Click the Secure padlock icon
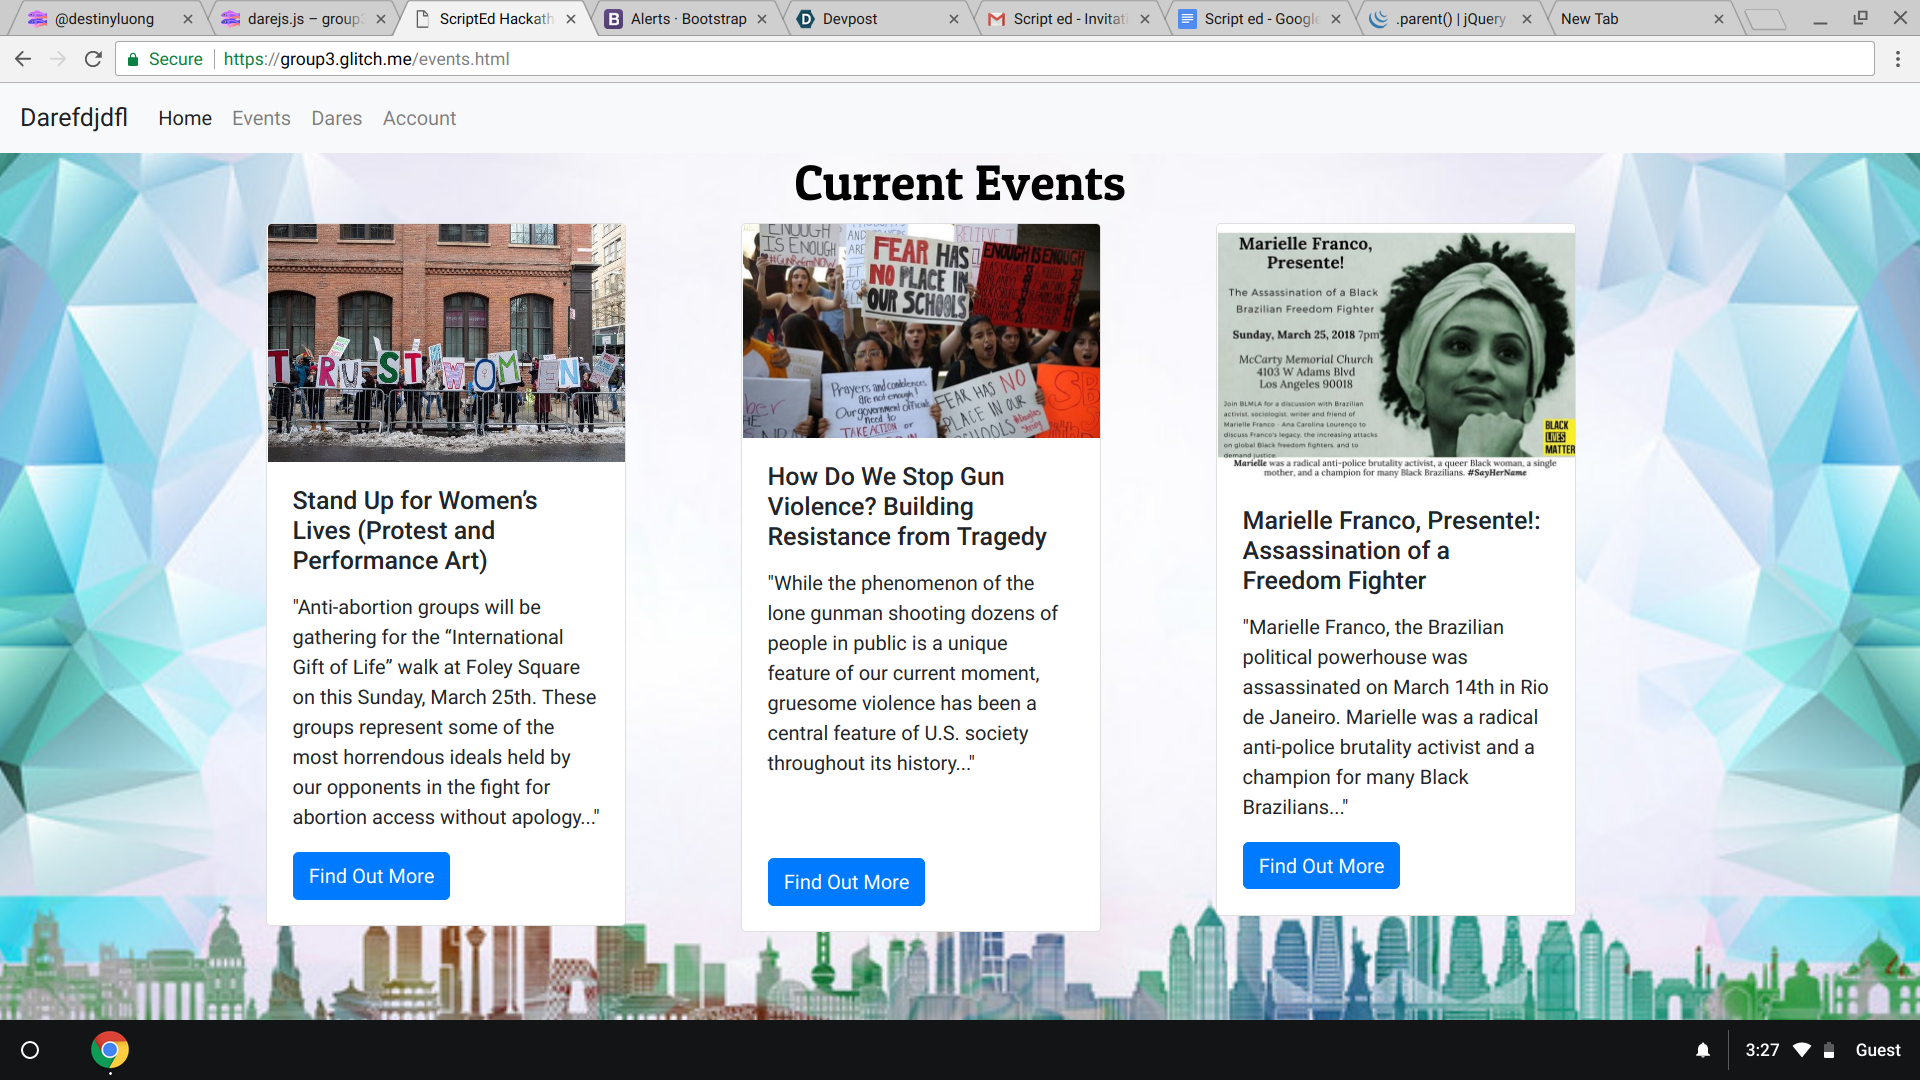The image size is (1920, 1080). [133, 59]
